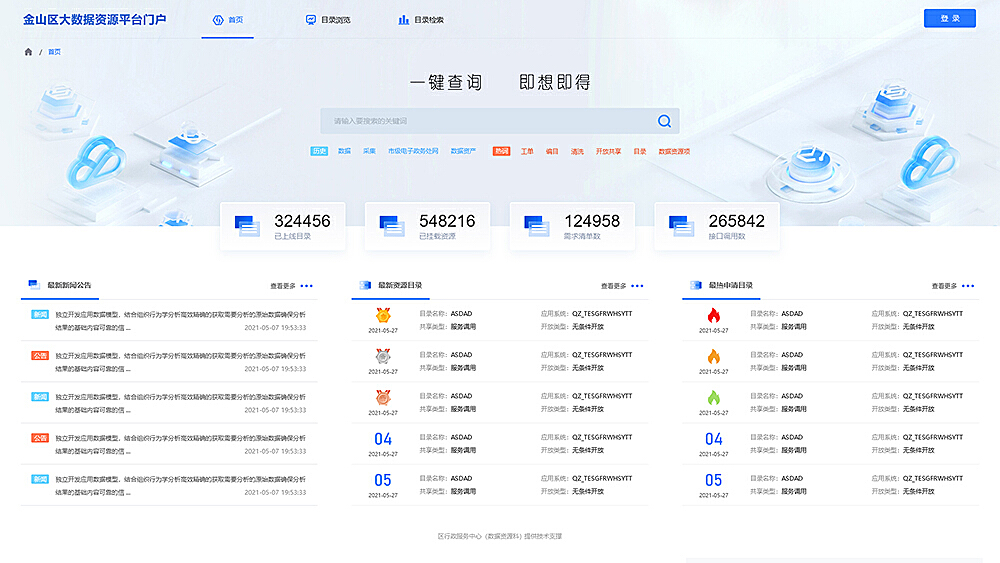This screenshot has height=563, width=1000.
Task: Click the 接口调用数 statistics card icon
Action: pos(681,226)
